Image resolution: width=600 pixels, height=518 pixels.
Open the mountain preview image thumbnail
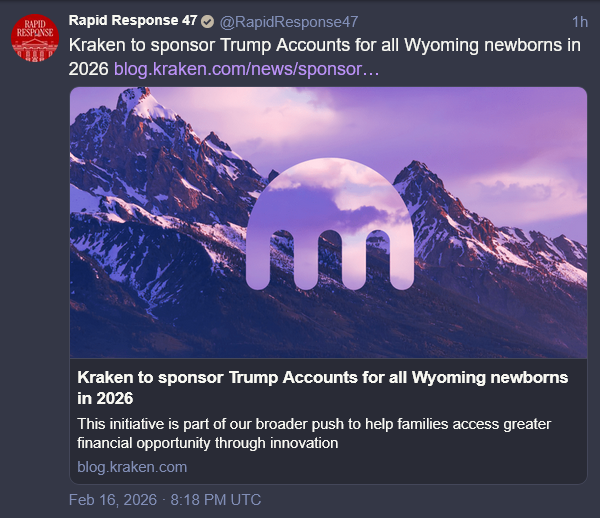click(328, 222)
